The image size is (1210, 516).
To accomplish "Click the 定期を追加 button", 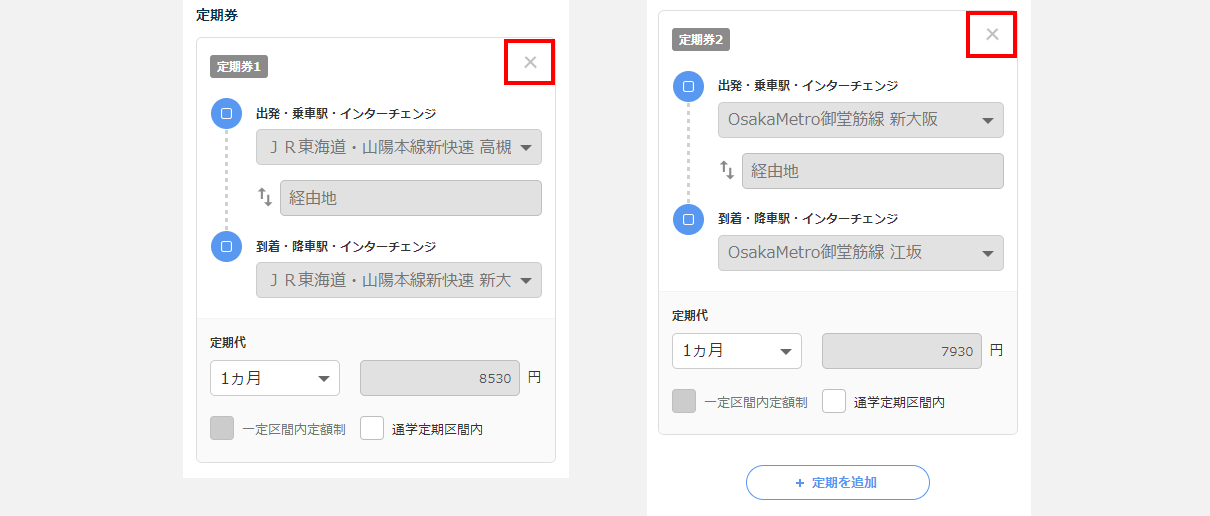I will (838, 482).
